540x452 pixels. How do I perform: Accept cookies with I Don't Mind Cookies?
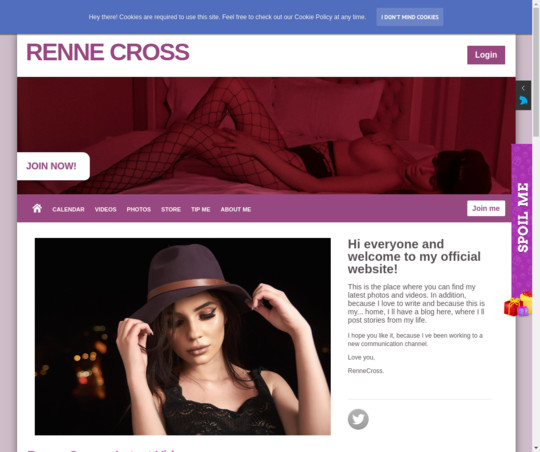coord(409,17)
